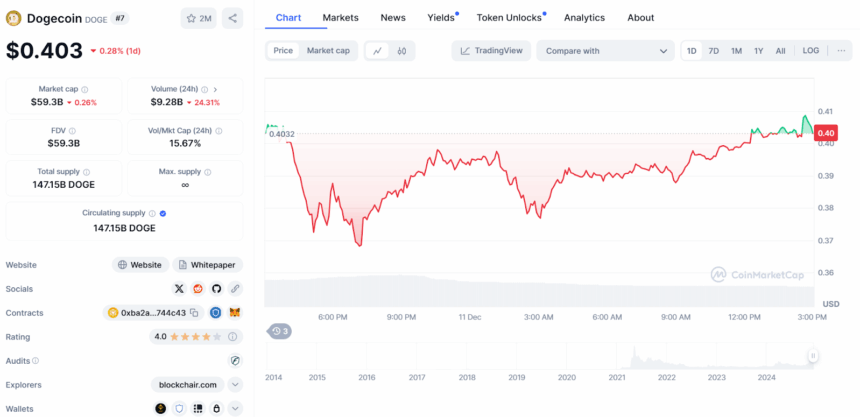
Task: Expand the Explorers dropdown chevron
Action: click(235, 385)
